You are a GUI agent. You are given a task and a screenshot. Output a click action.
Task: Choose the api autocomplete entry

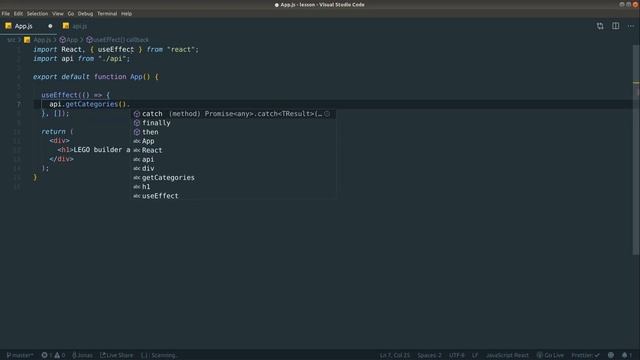coord(233,160)
